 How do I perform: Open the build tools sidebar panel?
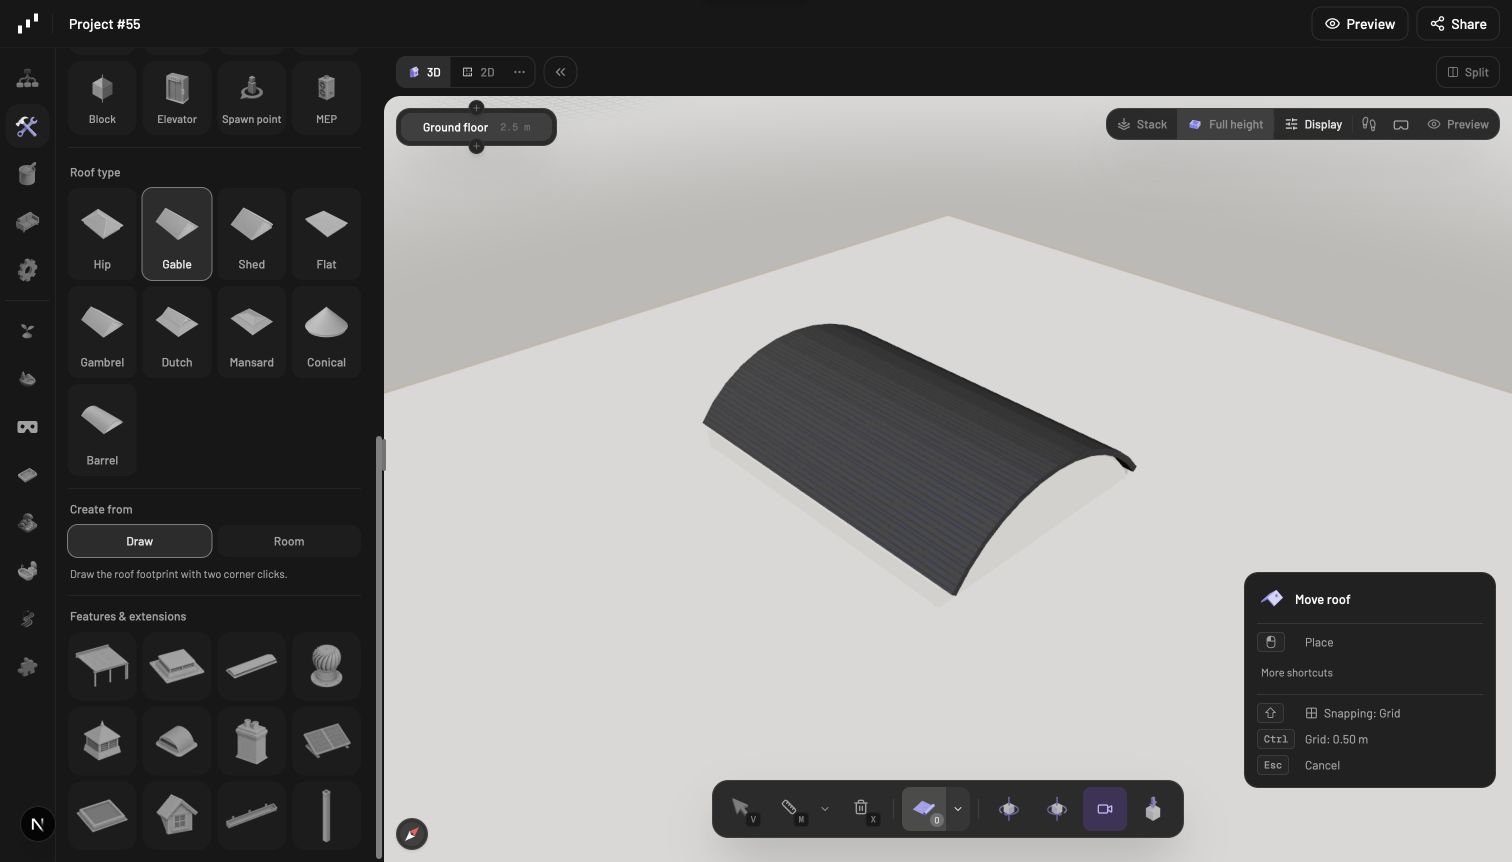pos(27,126)
